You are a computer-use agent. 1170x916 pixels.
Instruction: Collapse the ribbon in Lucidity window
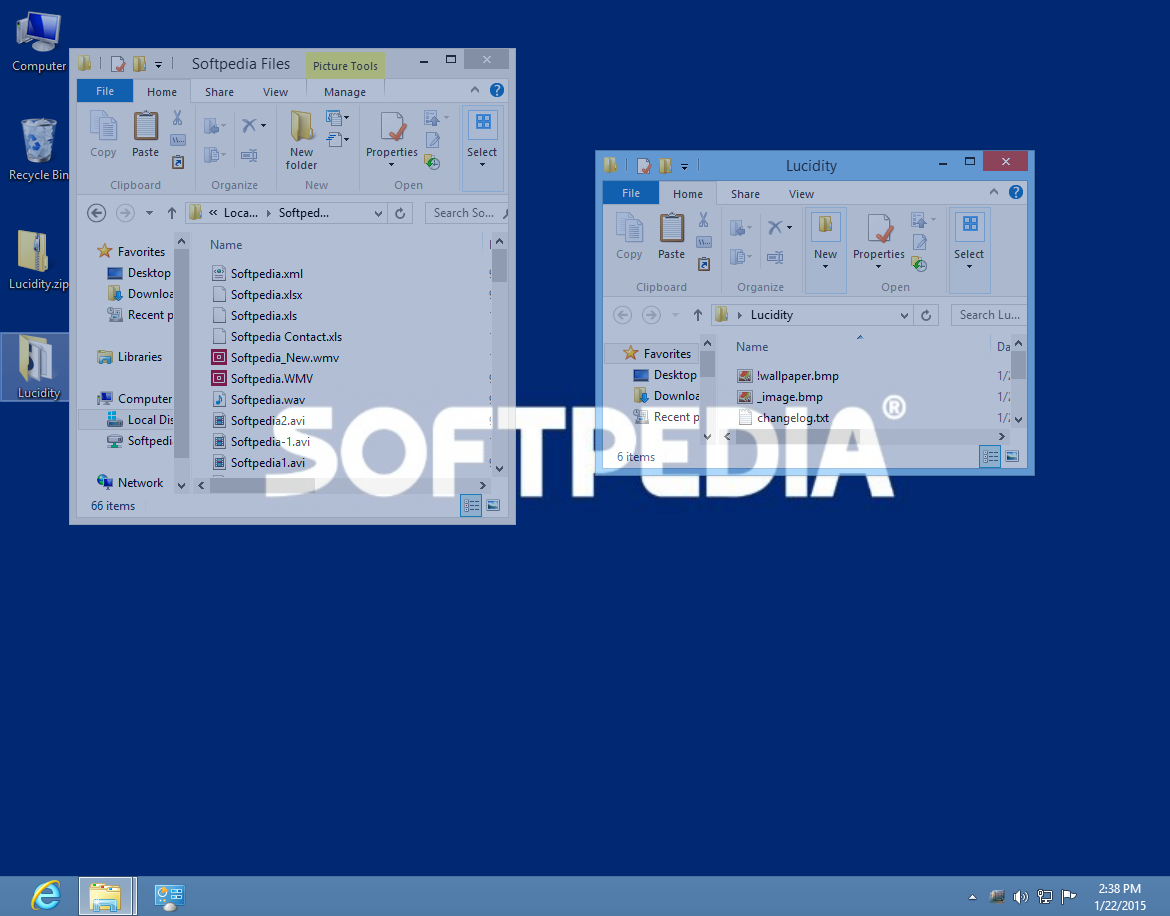(994, 192)
